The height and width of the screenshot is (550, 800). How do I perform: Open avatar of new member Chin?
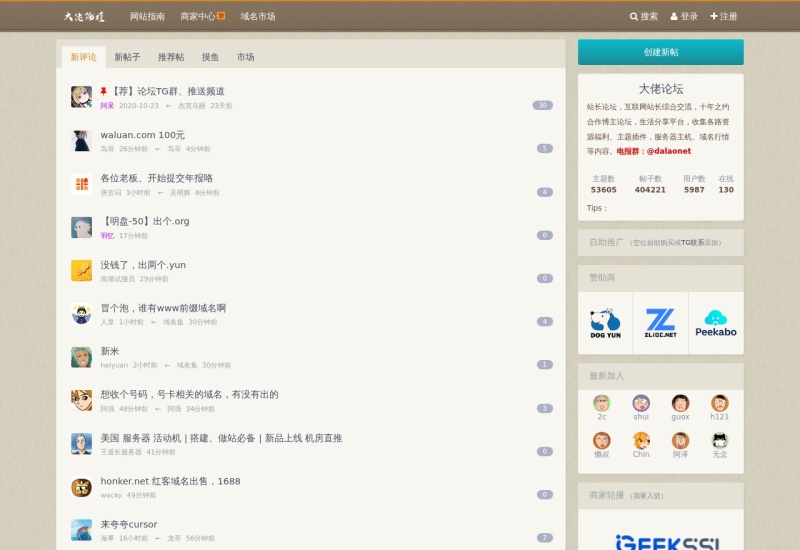tap(641, 440)
